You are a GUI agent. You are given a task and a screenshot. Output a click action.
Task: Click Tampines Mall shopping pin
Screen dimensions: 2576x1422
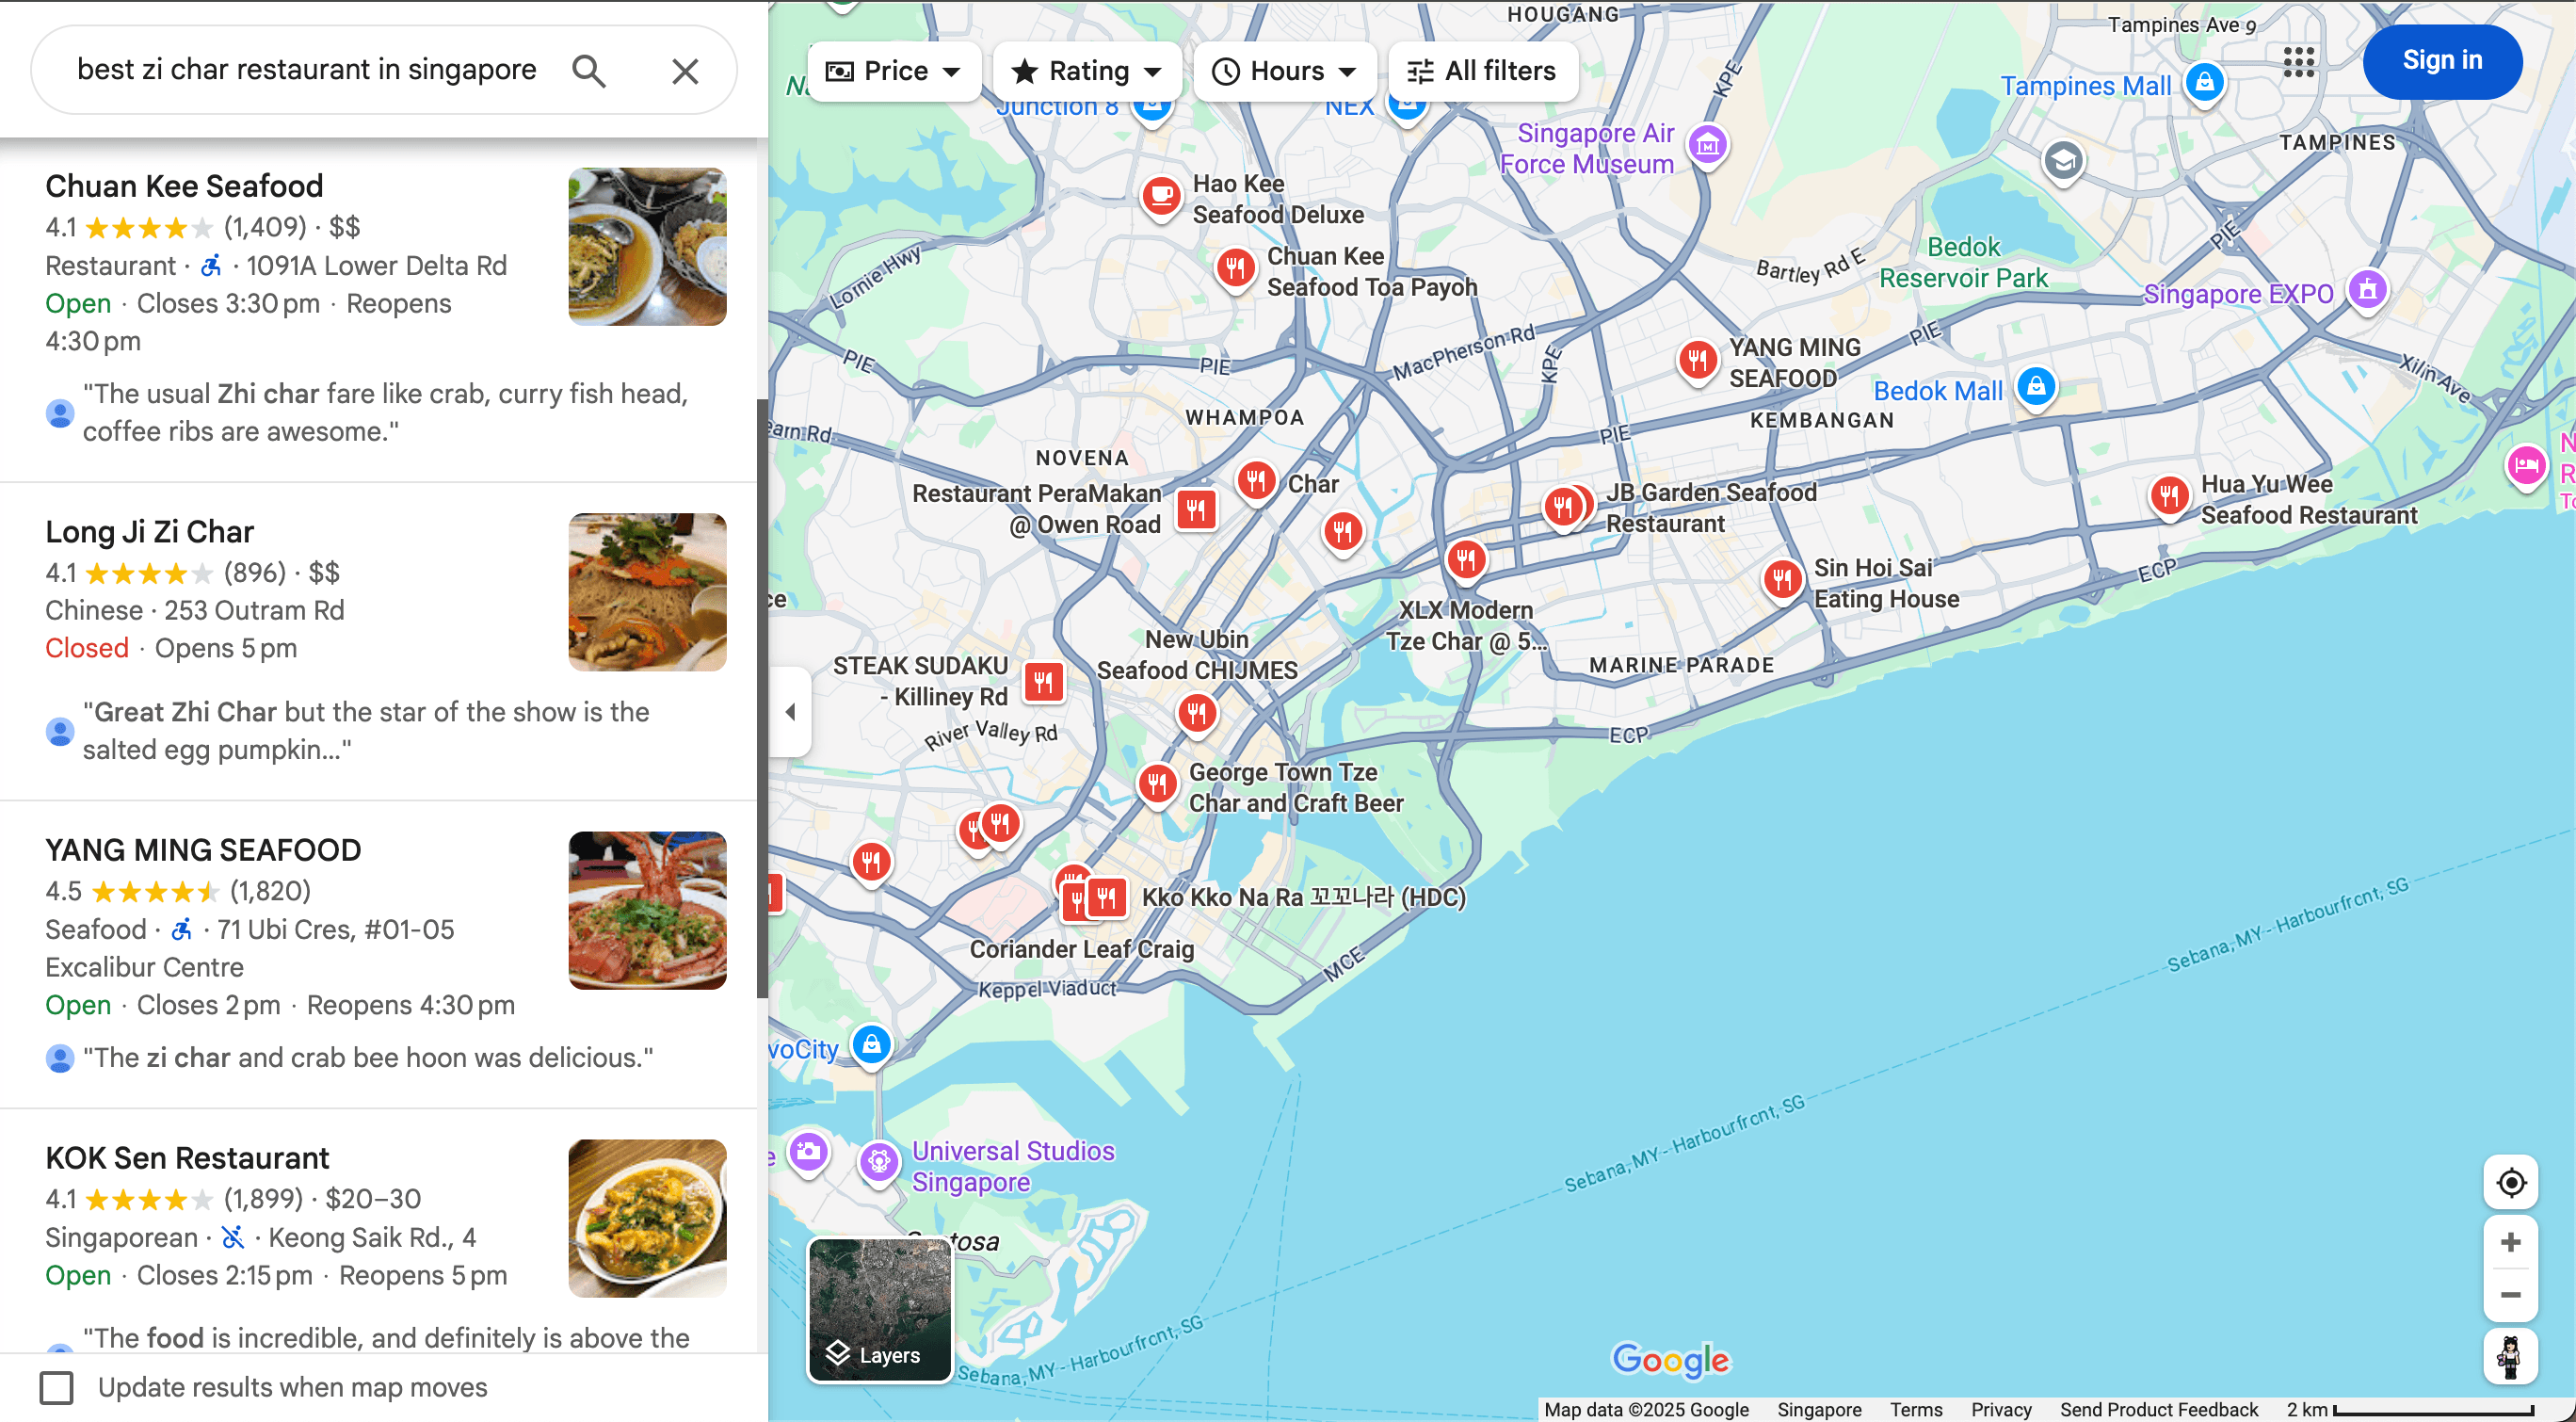(x=2204, y=82)
